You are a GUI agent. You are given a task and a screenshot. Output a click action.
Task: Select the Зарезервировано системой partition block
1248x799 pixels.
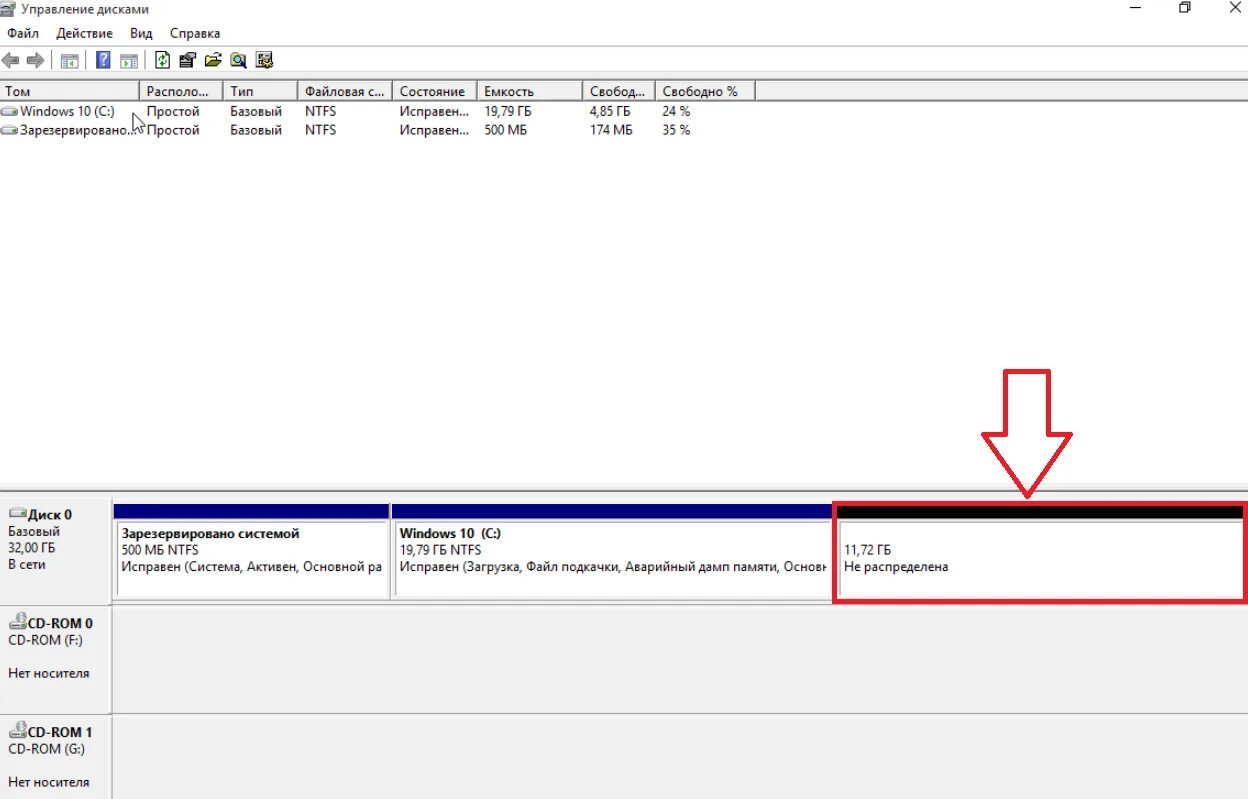252,551
